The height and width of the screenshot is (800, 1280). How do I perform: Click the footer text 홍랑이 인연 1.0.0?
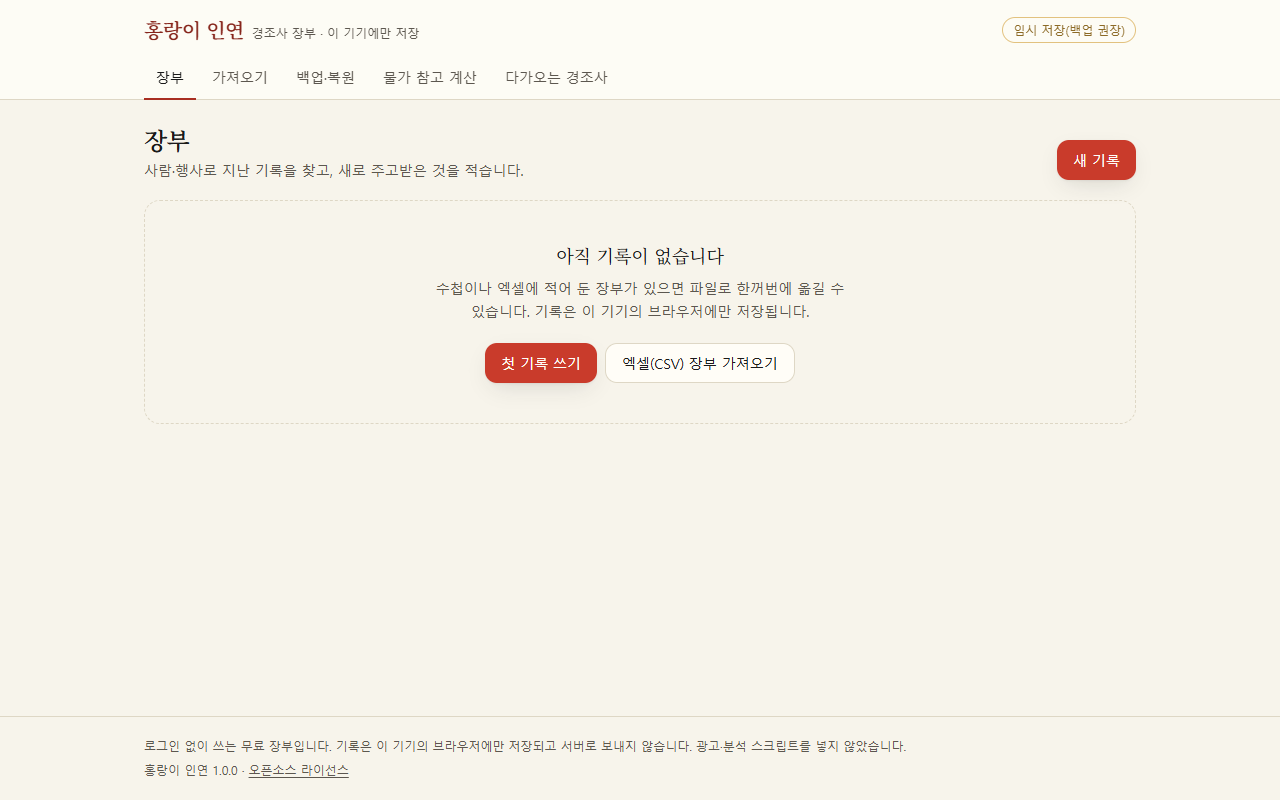coord(191,770)
